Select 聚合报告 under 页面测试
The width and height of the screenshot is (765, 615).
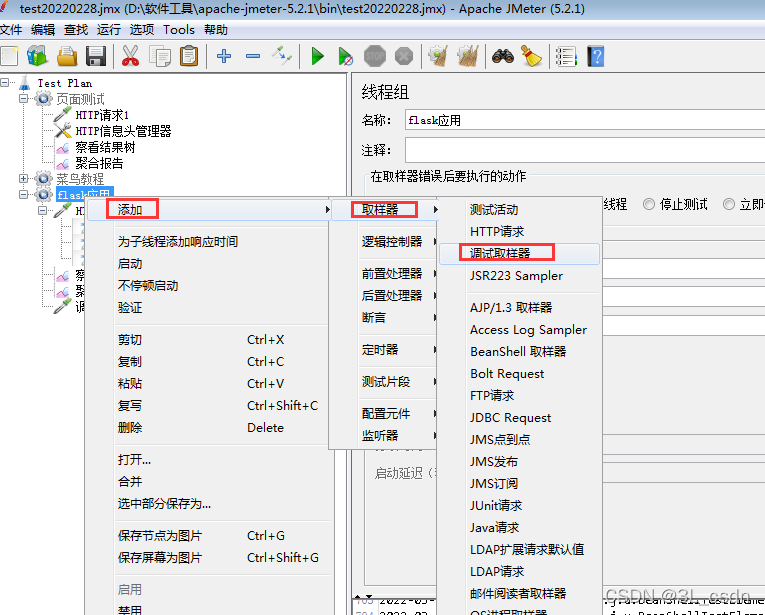[x=99, y=163]
